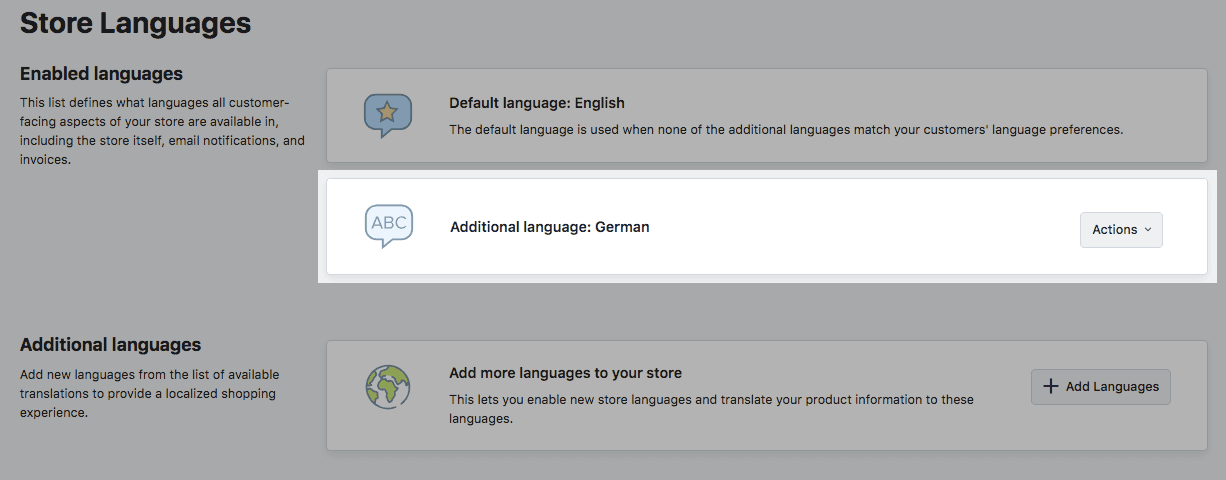Click the green globe icon
Screen dimensions: 1226x480
pos(388,387)
